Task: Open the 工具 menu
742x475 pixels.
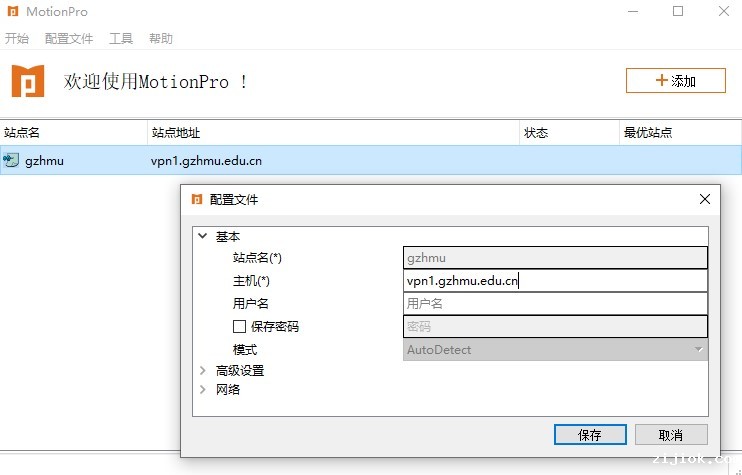Action: click(x=121, y=39)
